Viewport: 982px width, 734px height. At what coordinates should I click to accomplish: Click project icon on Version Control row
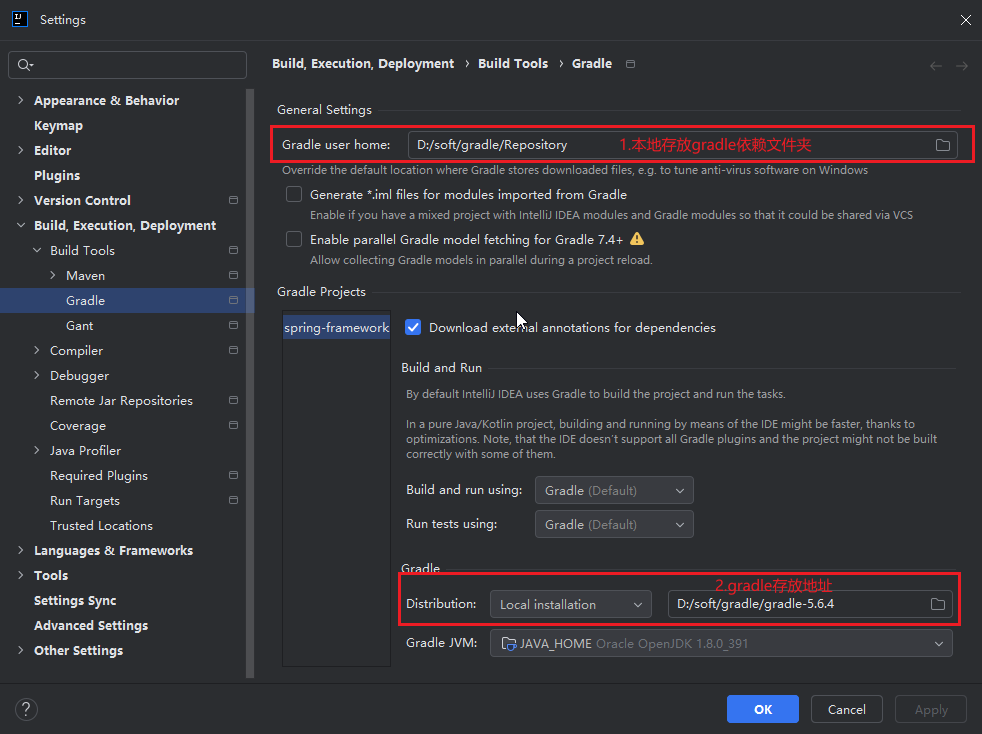[x=234, y=200]
